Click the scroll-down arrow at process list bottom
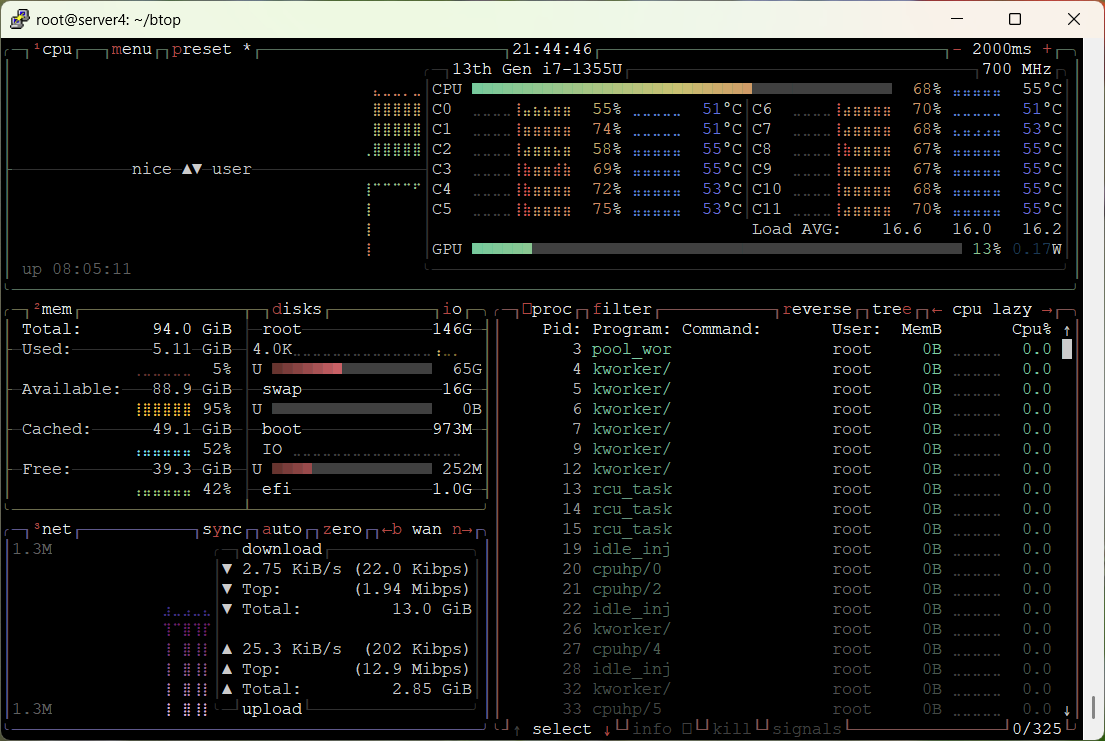The height and width of the screenshot is (741, 1105). 1067,710
